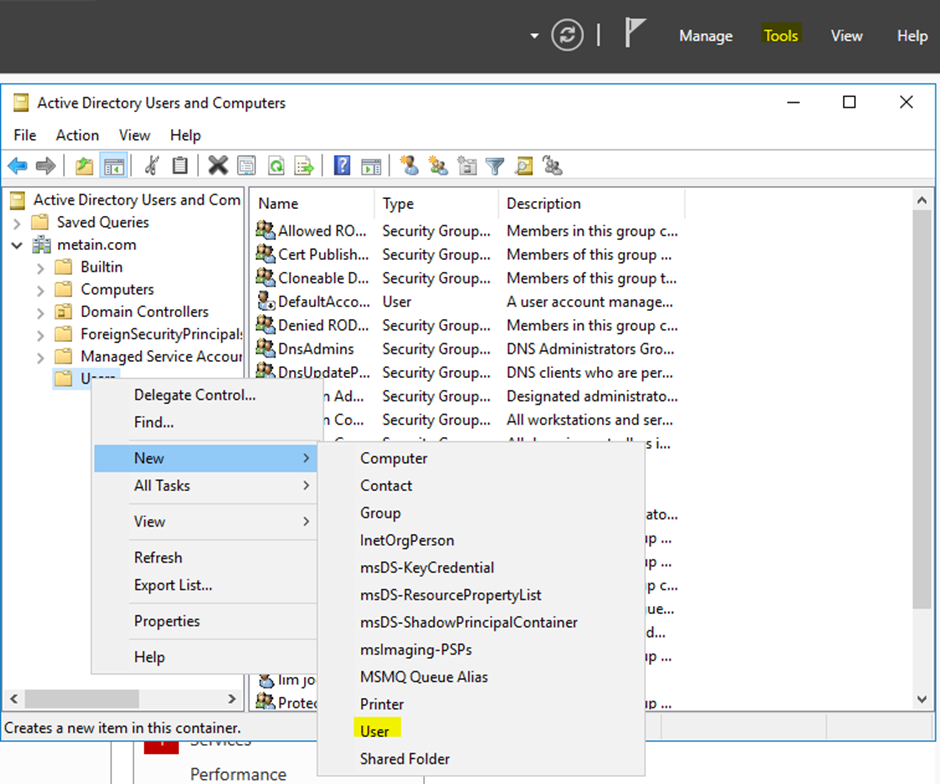Click the Up one level folder icon

(84, 165)
